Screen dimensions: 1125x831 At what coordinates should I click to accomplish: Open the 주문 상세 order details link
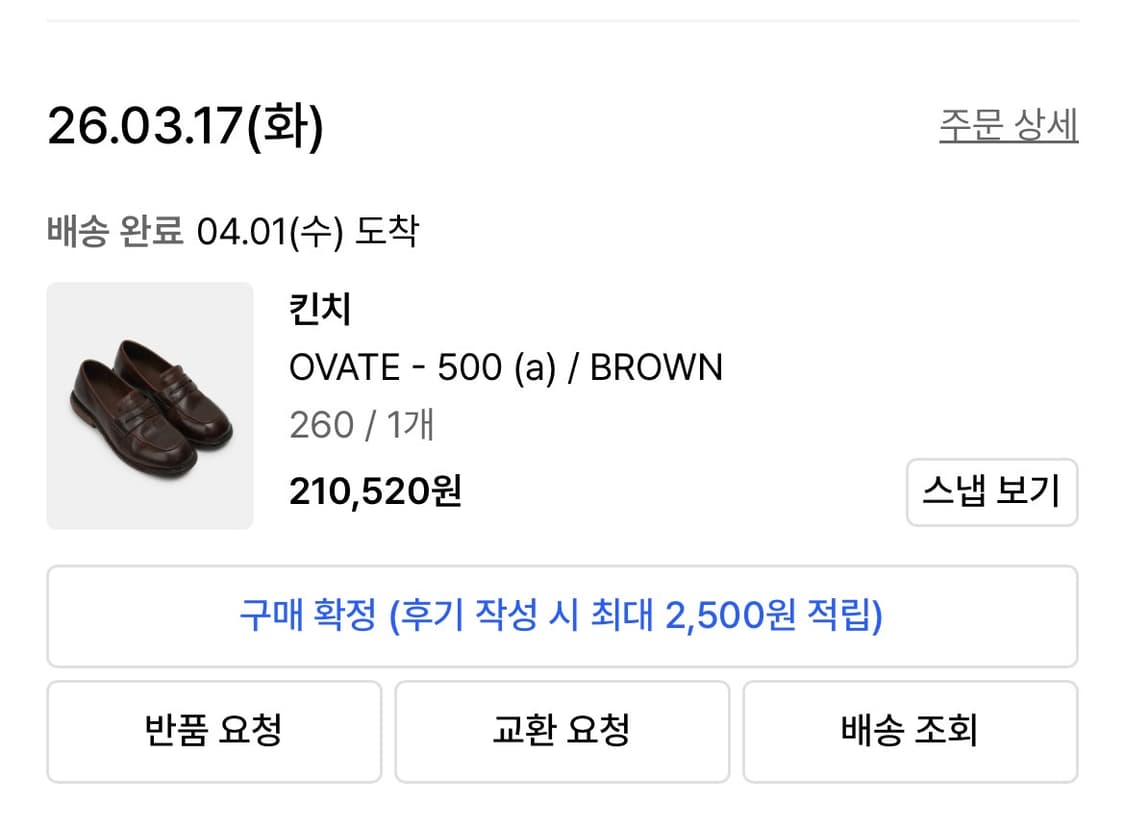1009,126
